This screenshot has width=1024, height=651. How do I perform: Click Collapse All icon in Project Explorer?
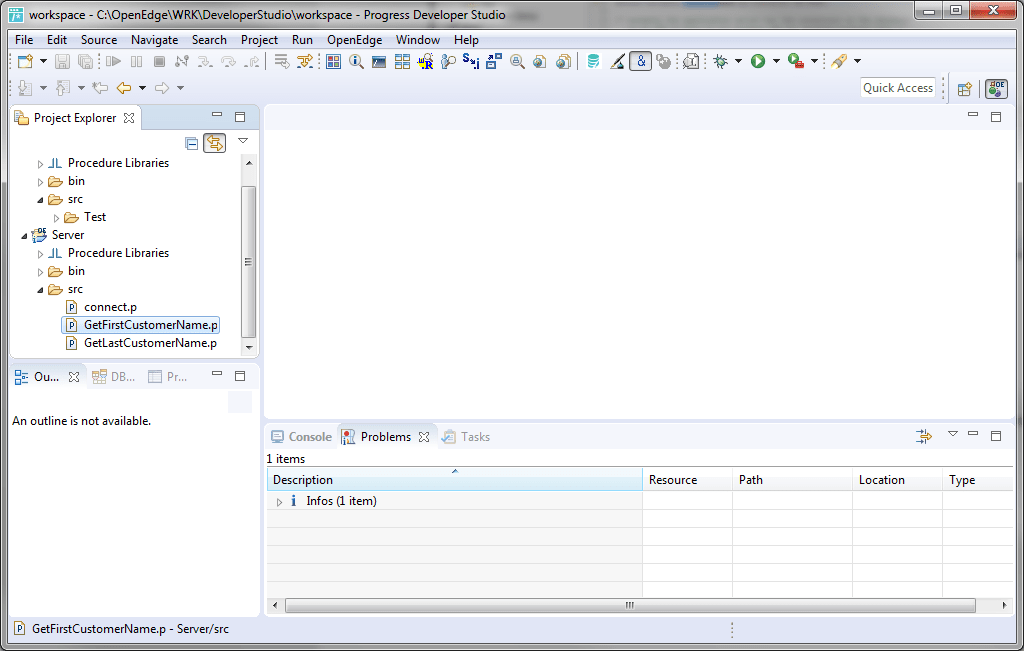point(191,143)
